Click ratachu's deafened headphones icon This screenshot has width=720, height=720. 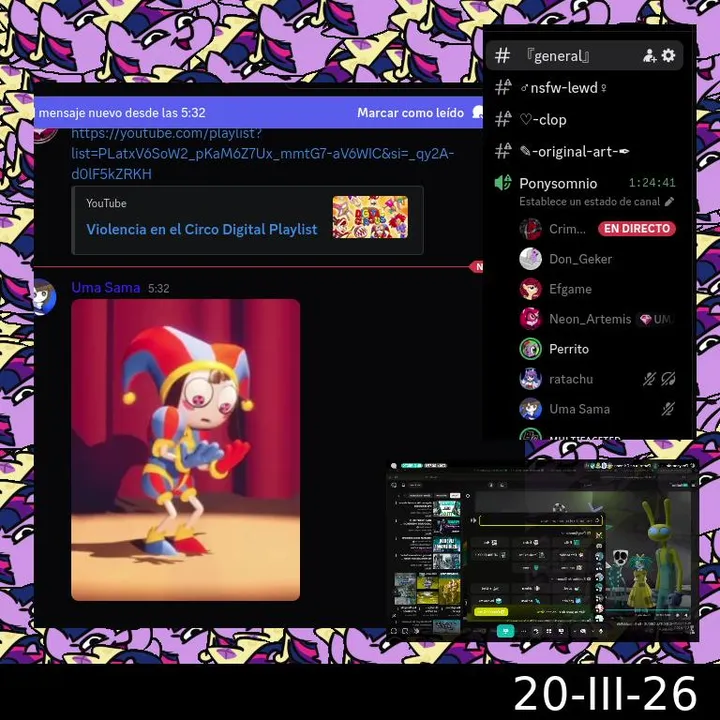(668, 379)
